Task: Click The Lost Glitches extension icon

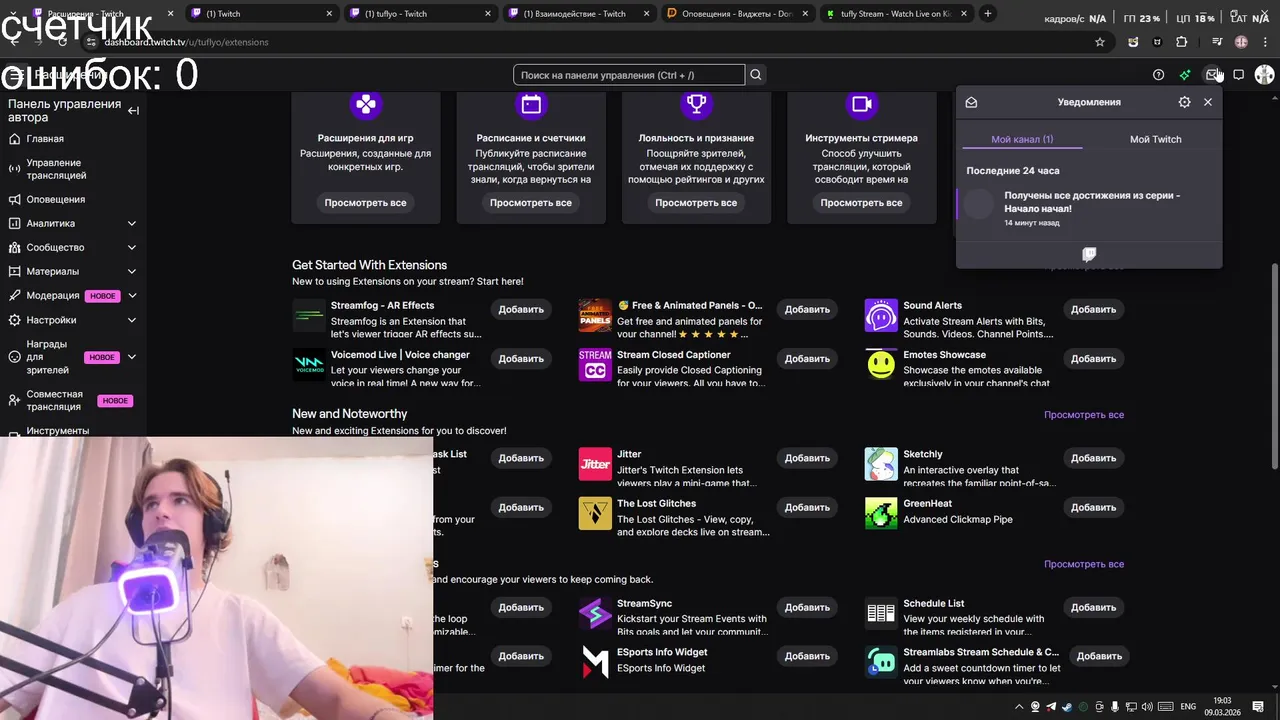Action: point(595,513)
